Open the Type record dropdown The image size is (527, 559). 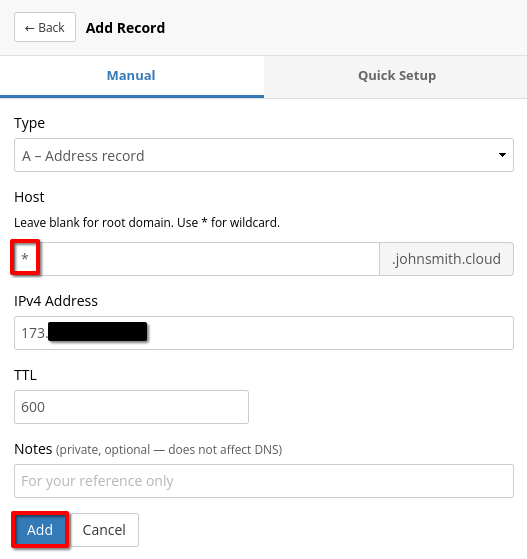click(x=264, y=155)
